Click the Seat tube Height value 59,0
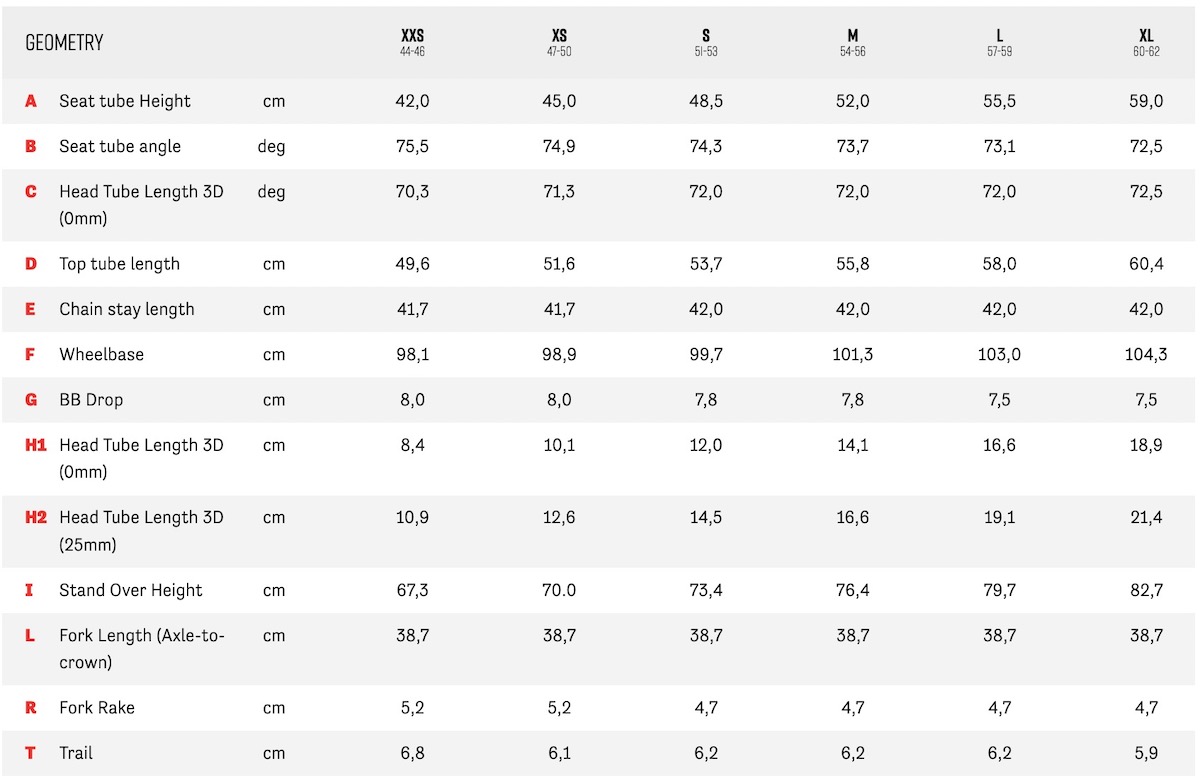 click(x=1146, y=101)
